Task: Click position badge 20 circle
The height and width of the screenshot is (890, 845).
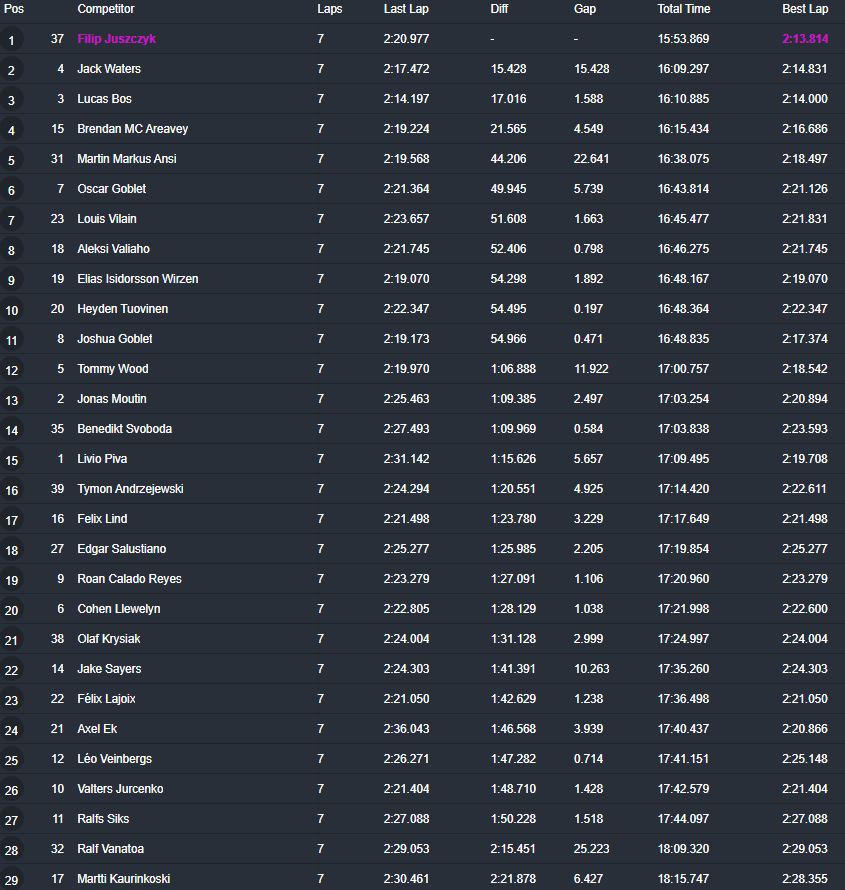Action: pos(11,610)
